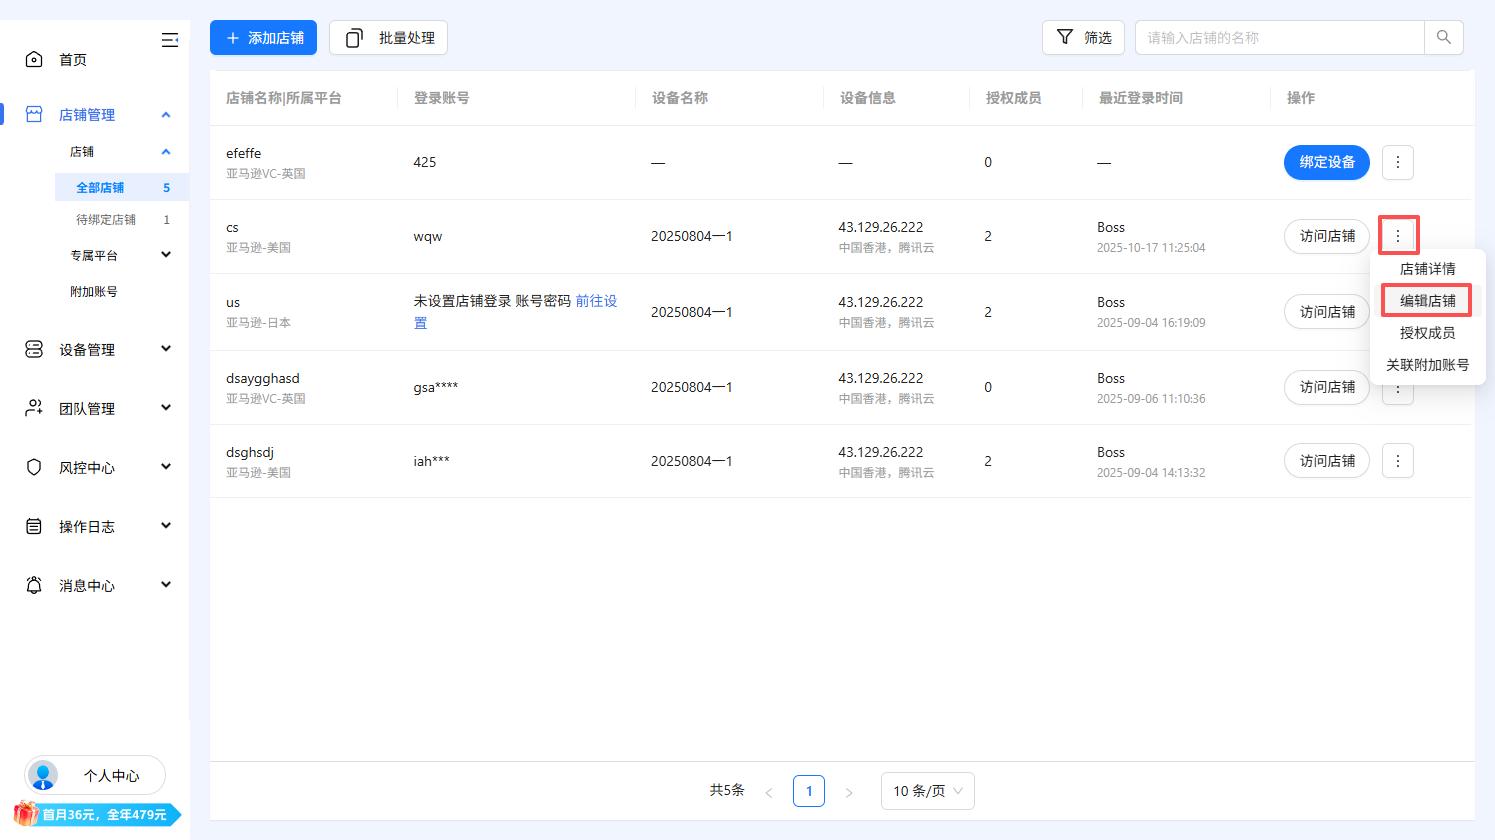
Task: Click the message center bell icon
Action: pyautogui.click(x=34, y=586)
